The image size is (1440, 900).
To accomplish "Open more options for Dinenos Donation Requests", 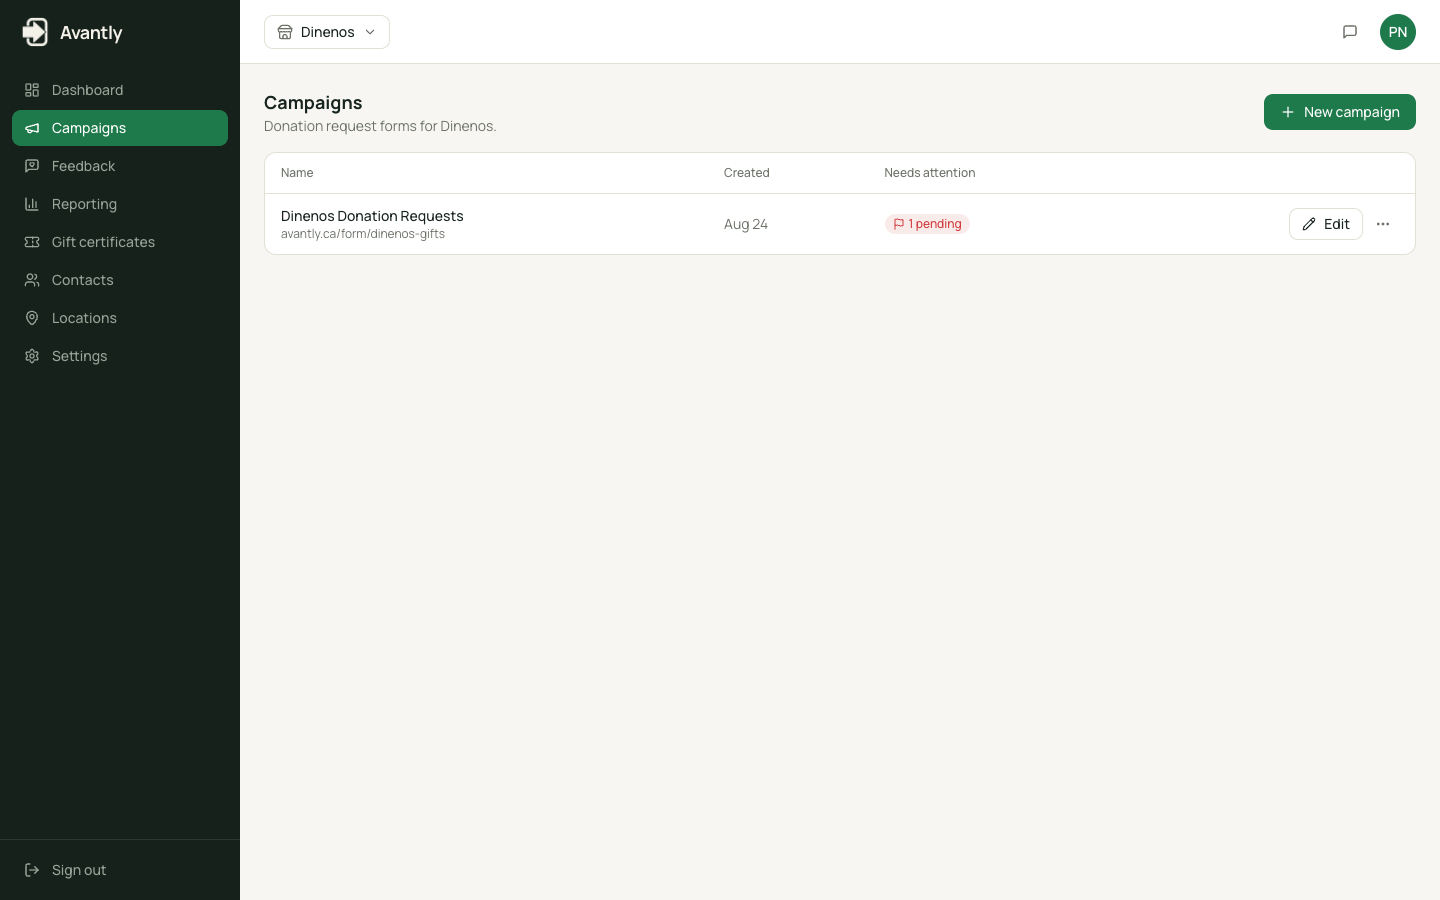I will [1383, 224].
